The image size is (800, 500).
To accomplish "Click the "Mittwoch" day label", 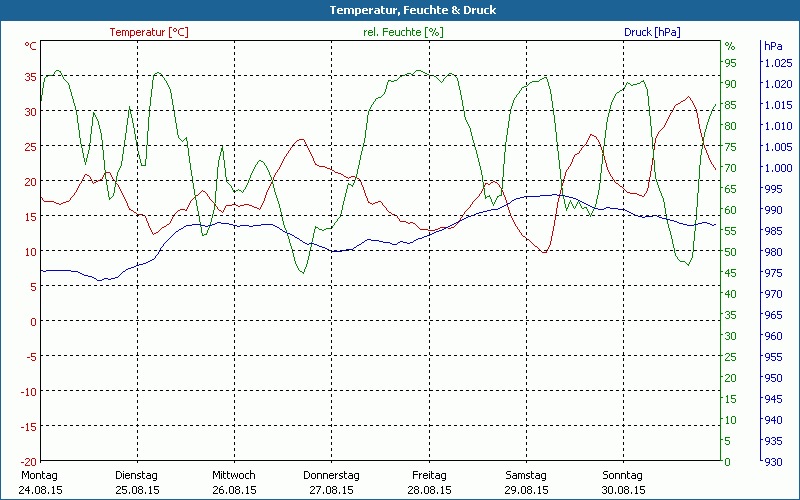I will pos(234,475).
